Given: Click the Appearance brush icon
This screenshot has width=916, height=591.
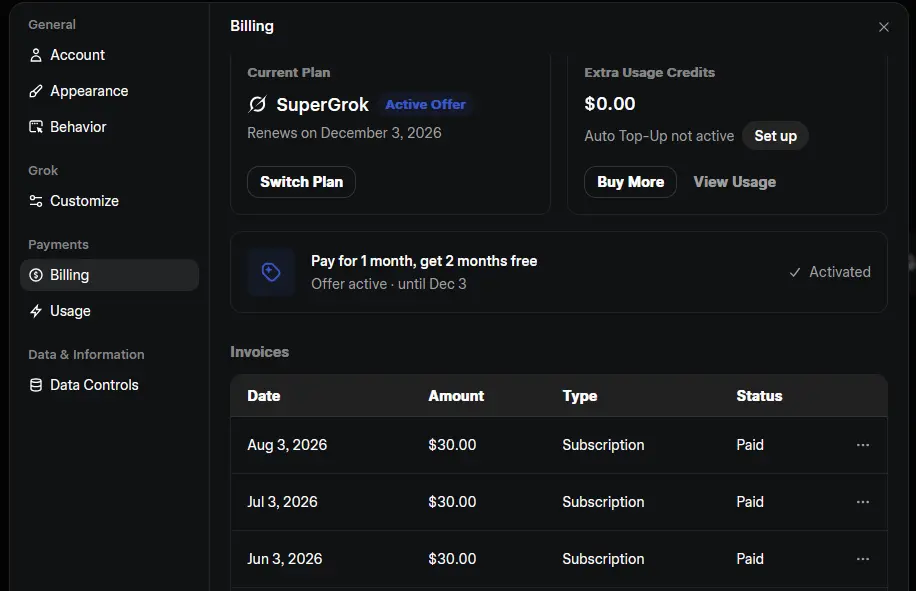Looking at the screenshot, I should [x=36, y=91].
